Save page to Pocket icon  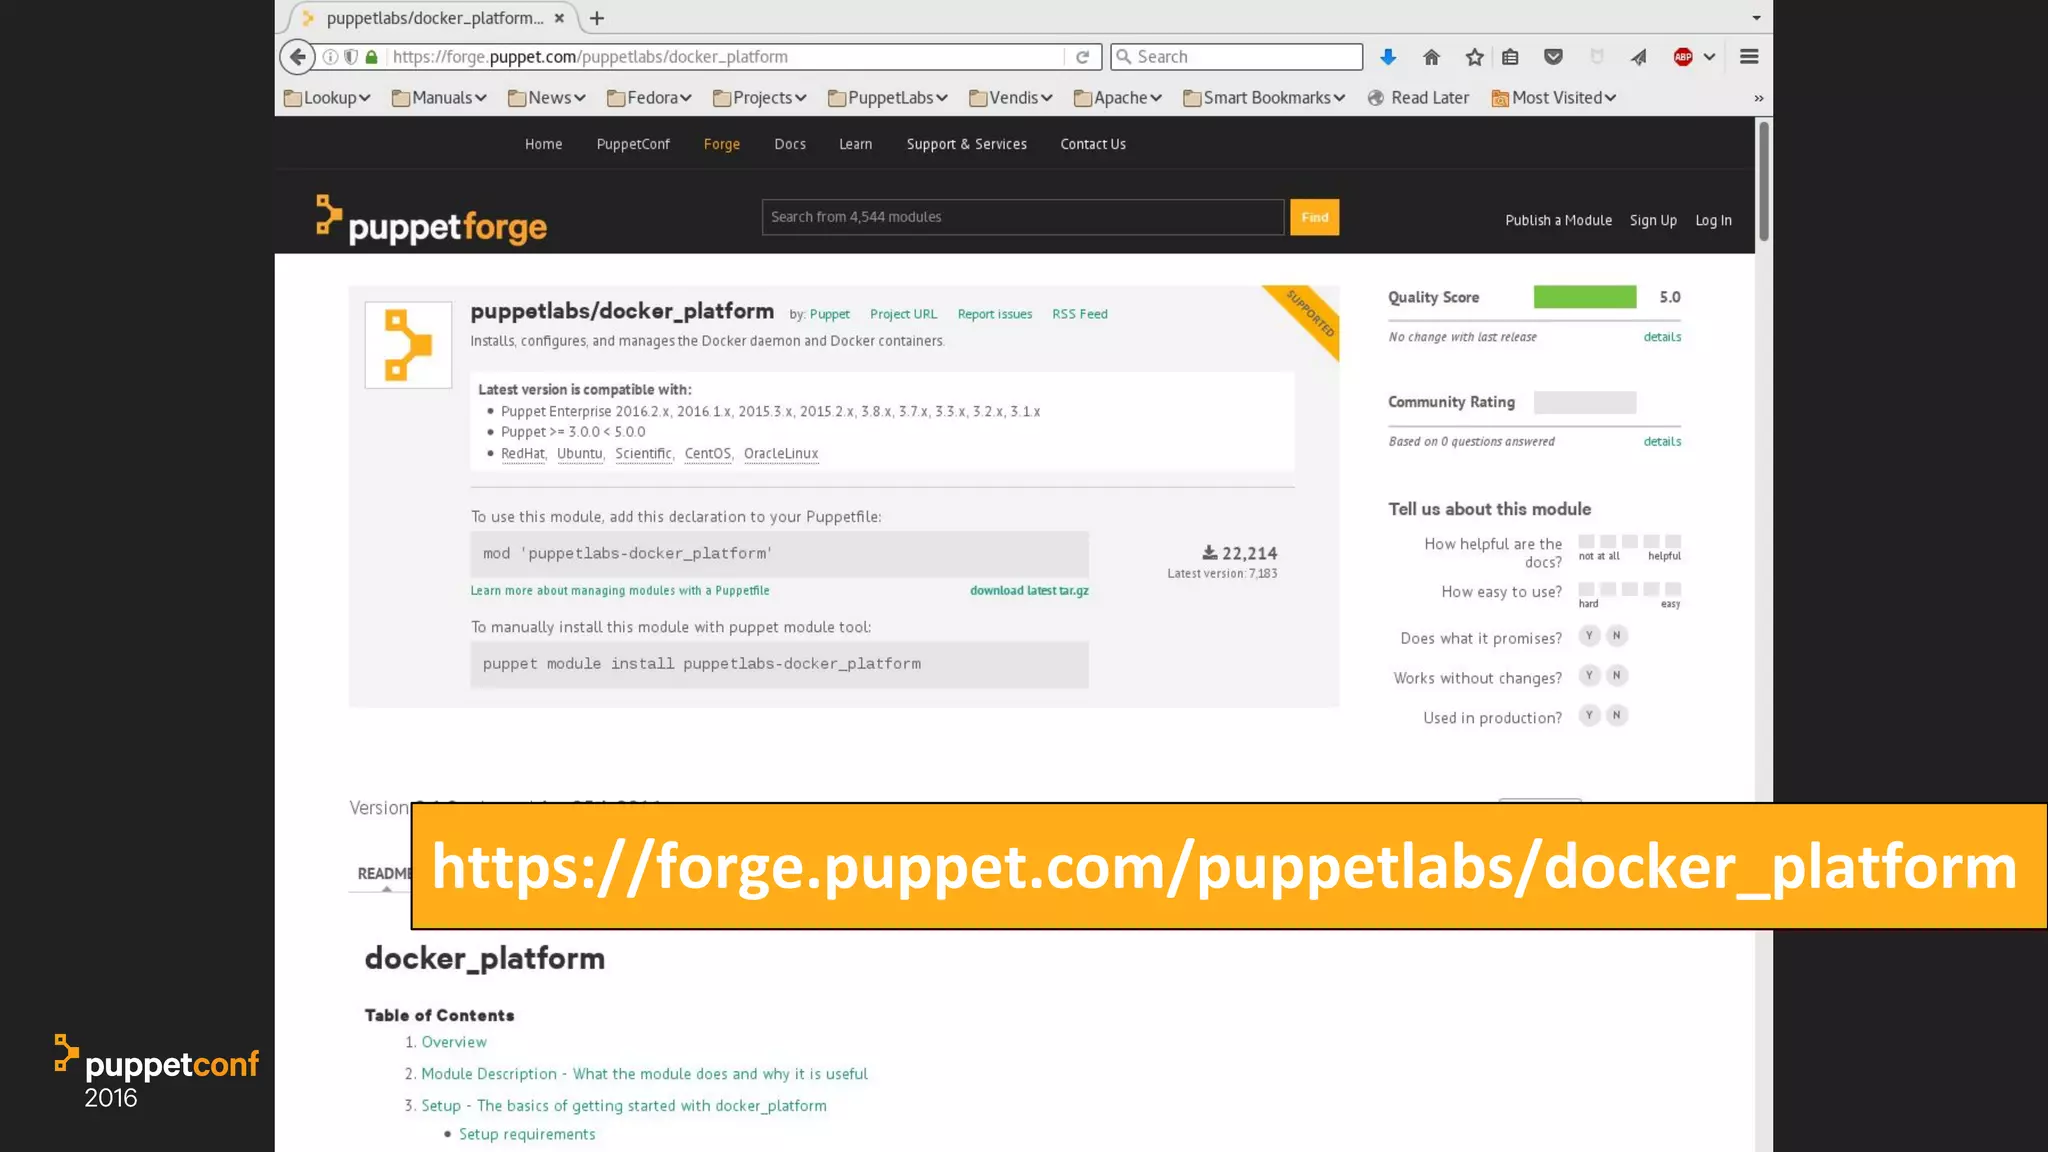(1553, 57)
